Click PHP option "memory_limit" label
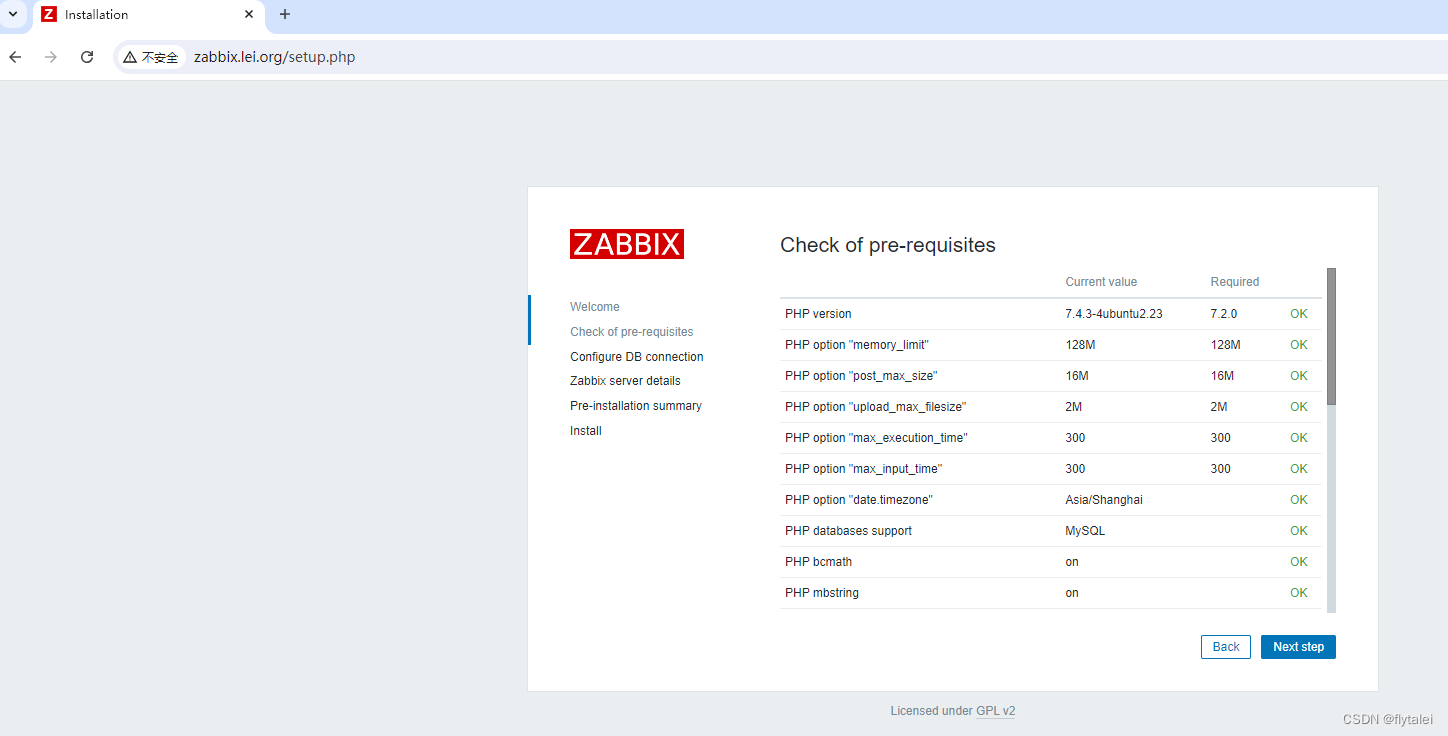The height and width of the screenshot is (736, 1448). [857, 345]
